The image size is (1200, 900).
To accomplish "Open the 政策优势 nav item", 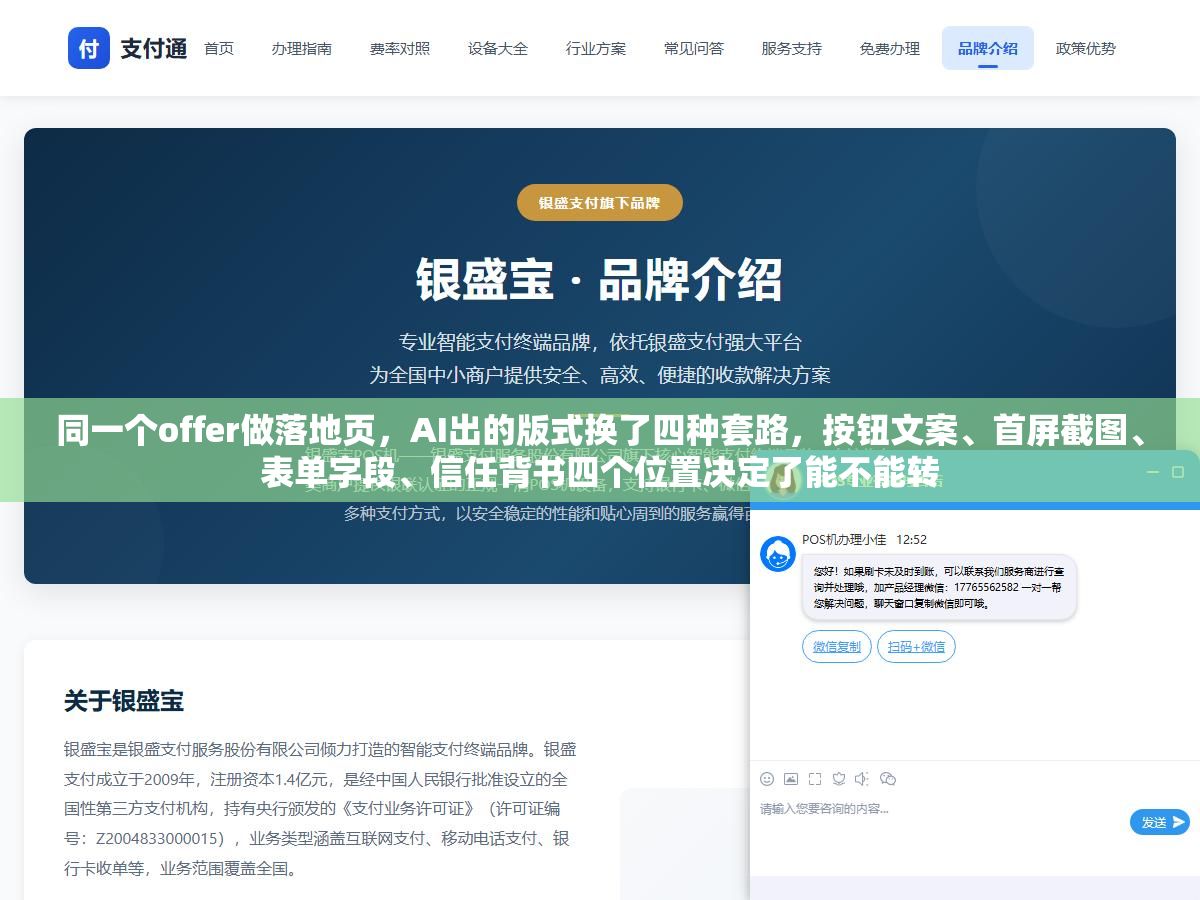I will (x=1086, y=48).
